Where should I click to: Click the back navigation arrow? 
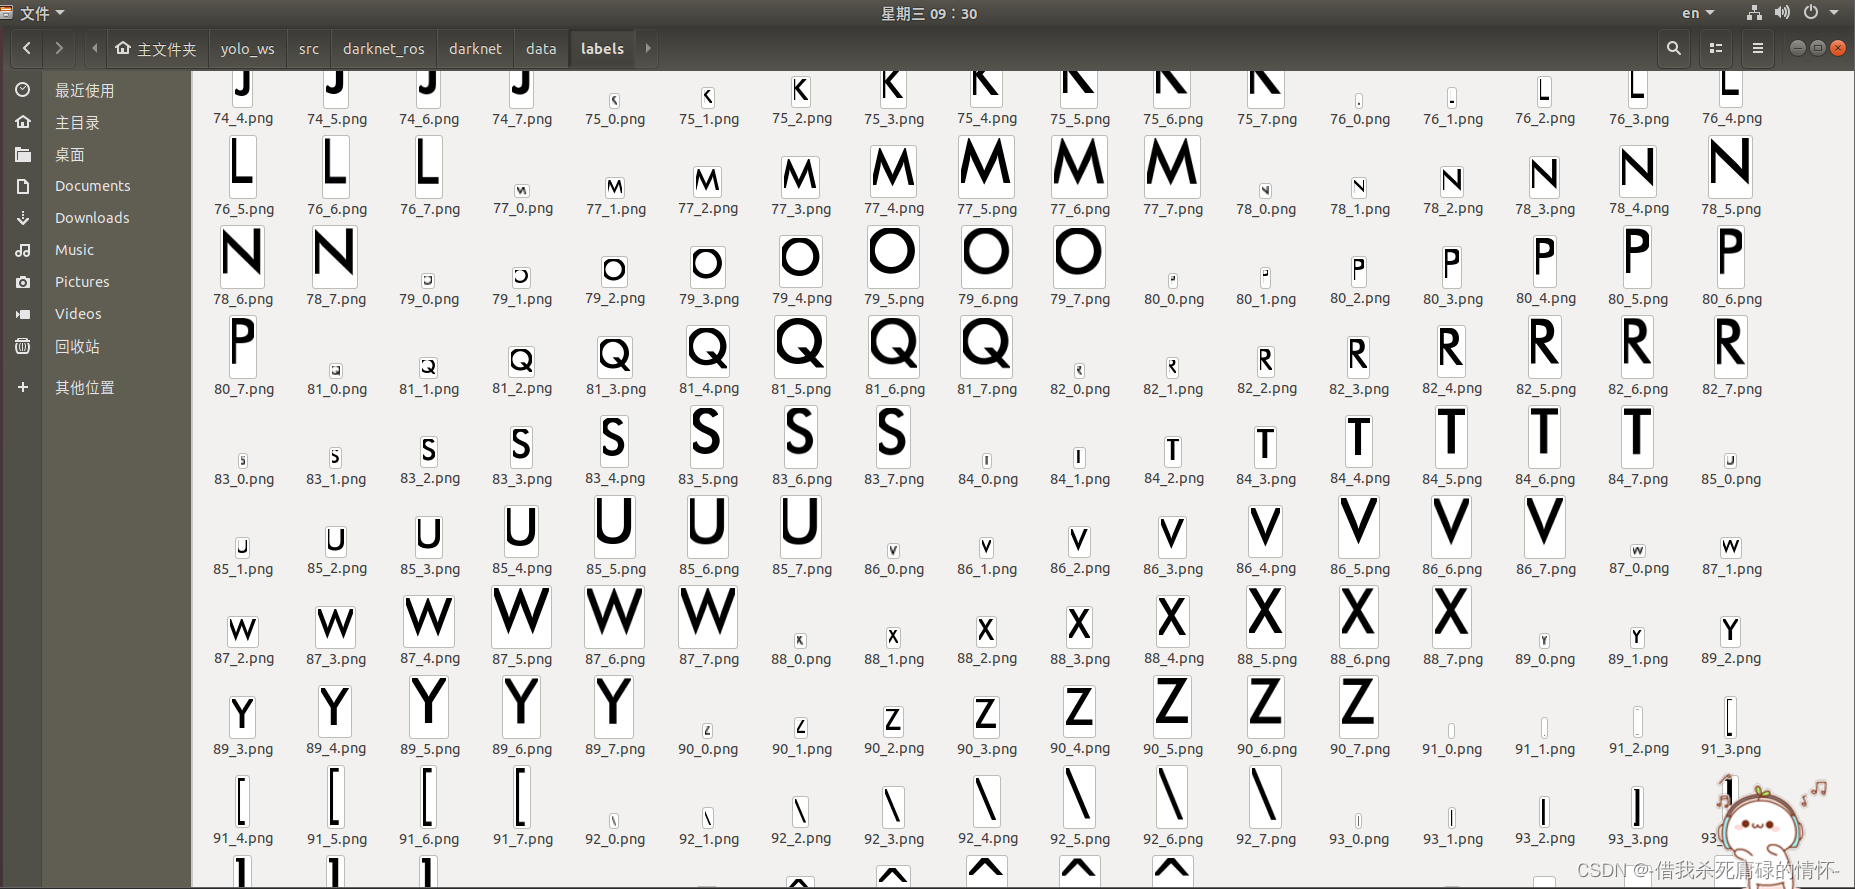(27, 48)
